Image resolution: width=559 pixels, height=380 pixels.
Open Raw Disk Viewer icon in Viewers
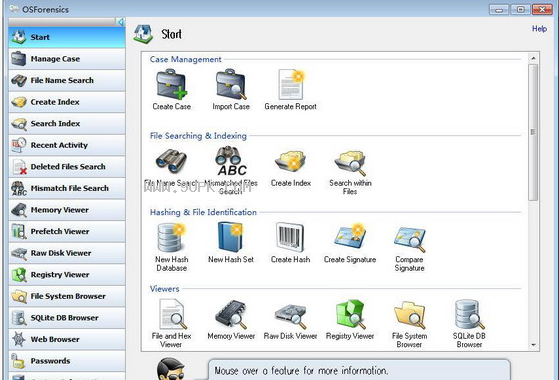pos(291,315)
